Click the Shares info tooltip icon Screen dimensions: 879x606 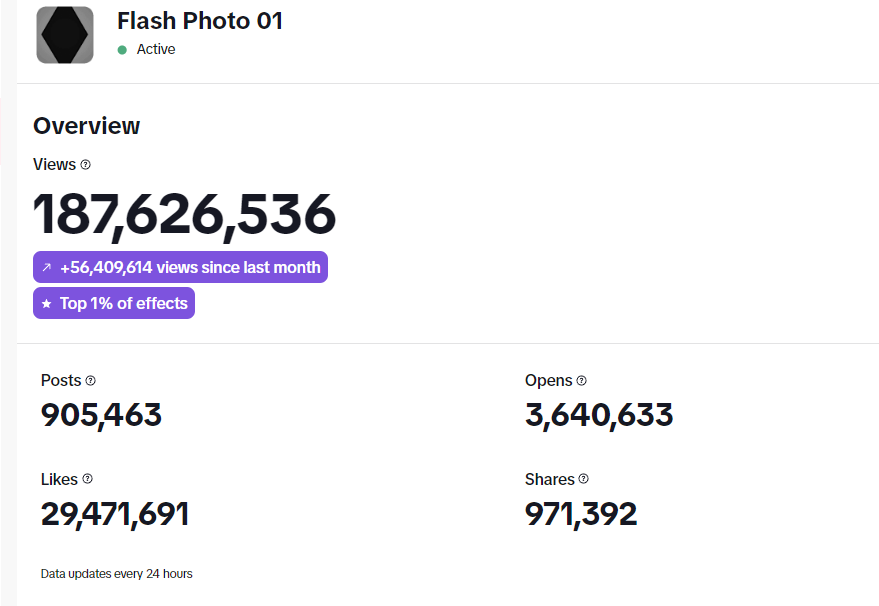click(584, 480)
